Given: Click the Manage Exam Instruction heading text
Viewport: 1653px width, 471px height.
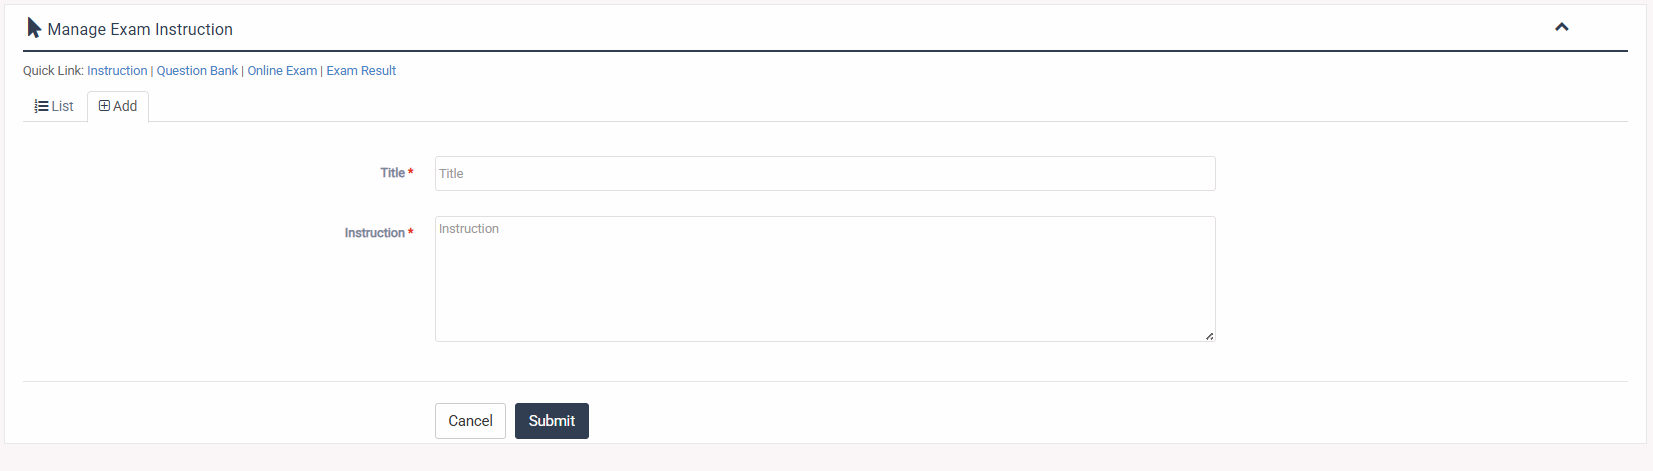Looking at the screenshot, I should 140,30.
